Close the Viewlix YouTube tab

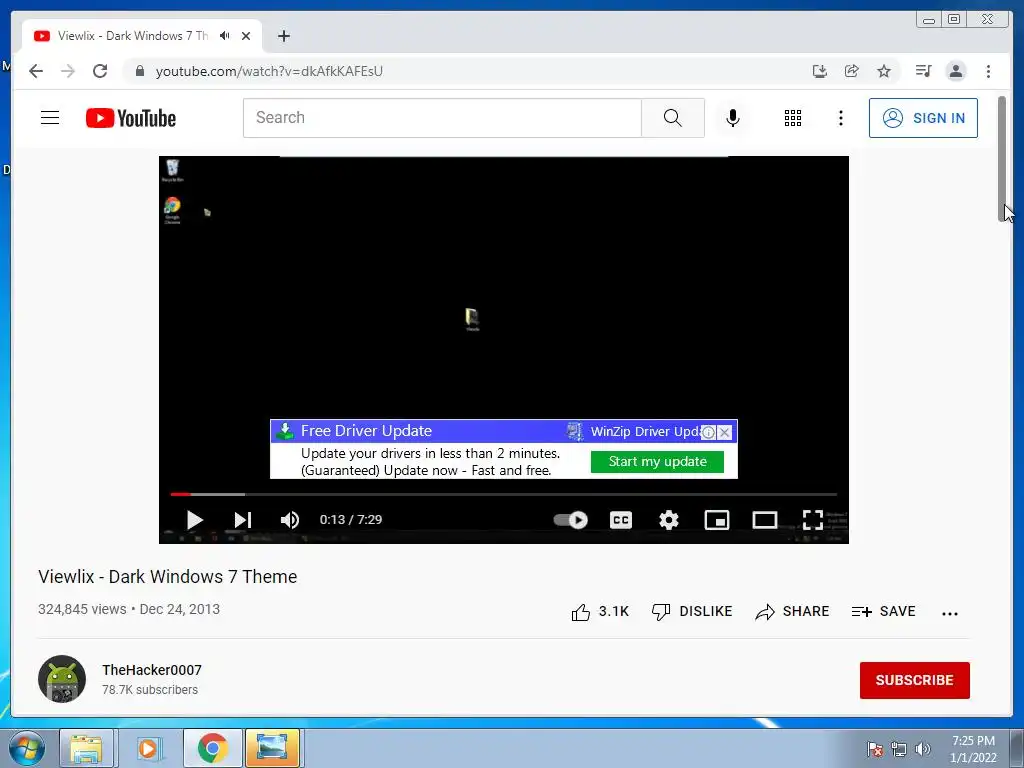pyautogui.click(x=246, y=36)
